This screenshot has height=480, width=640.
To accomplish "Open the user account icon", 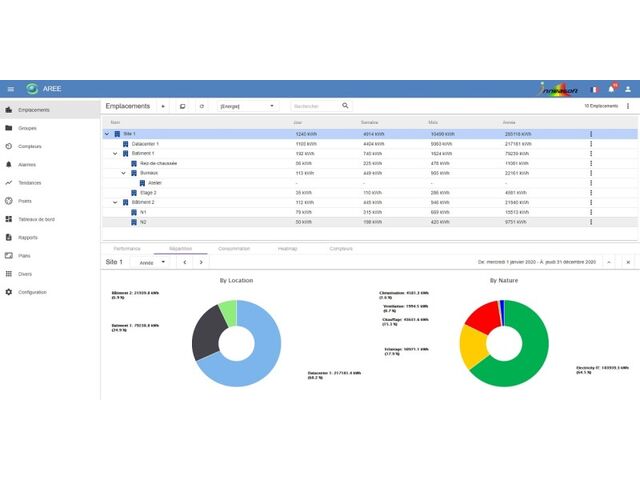I will point(627,89).
